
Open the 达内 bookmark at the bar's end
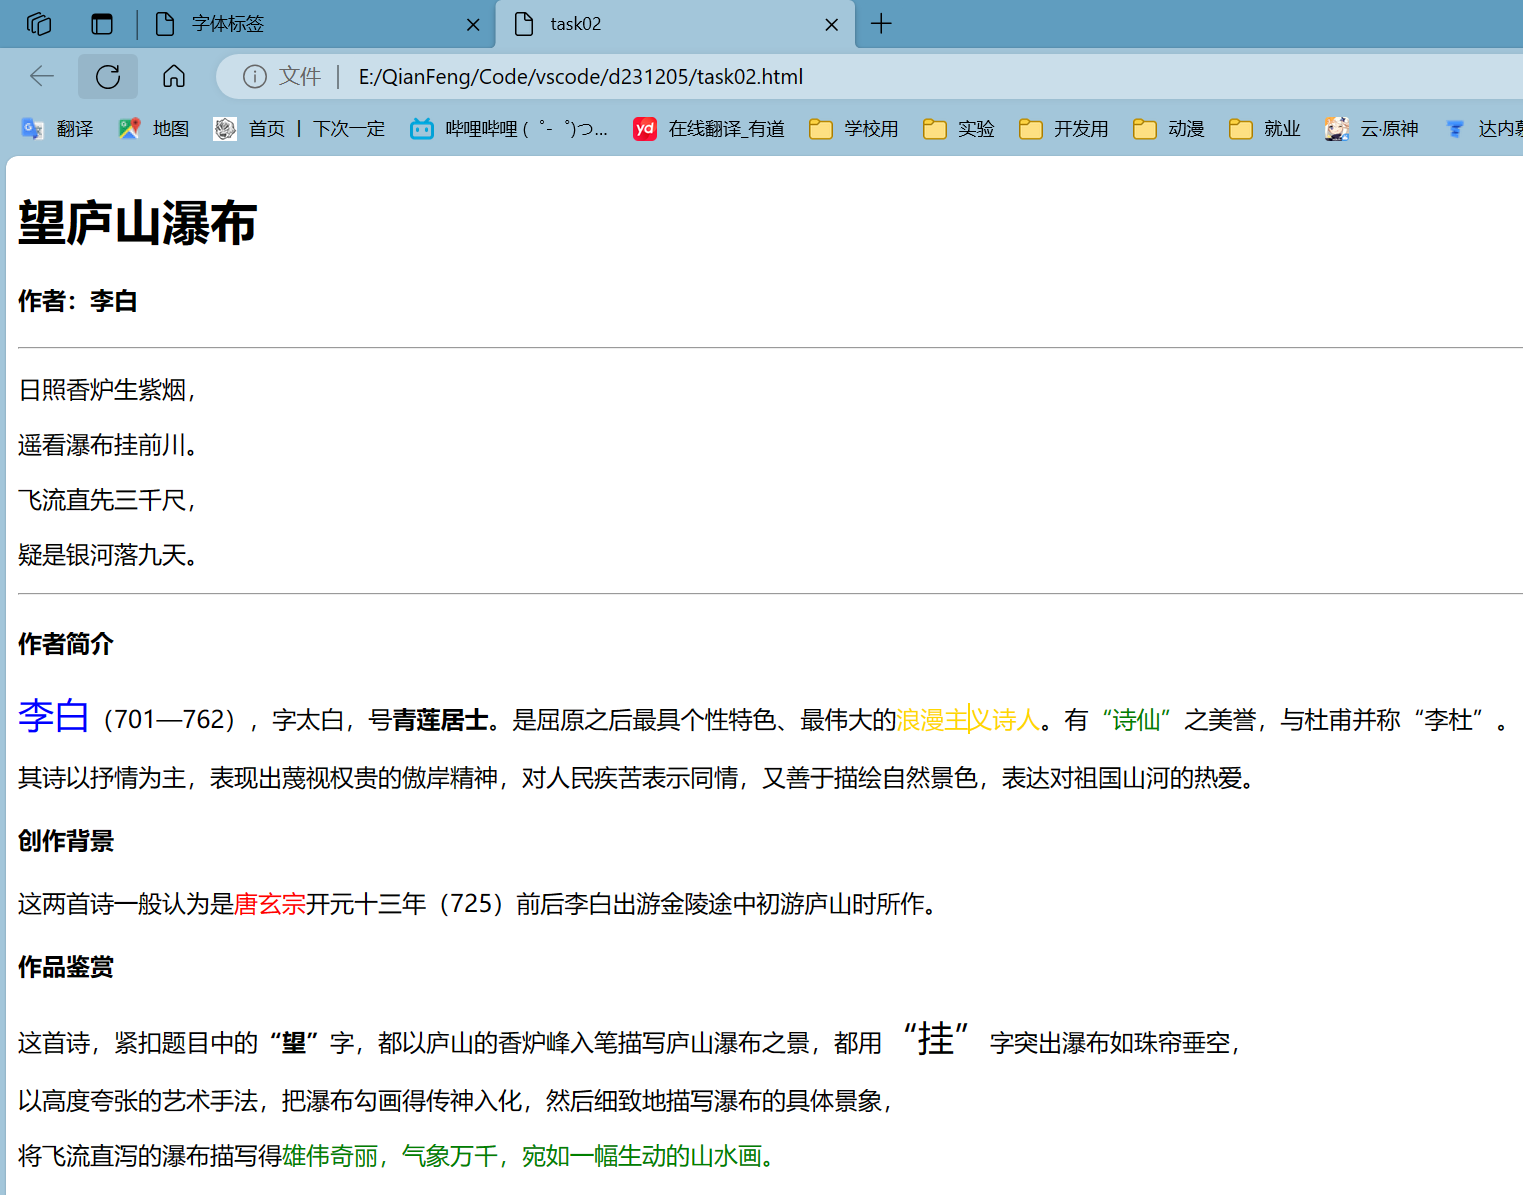click(x=1484, y=128)
